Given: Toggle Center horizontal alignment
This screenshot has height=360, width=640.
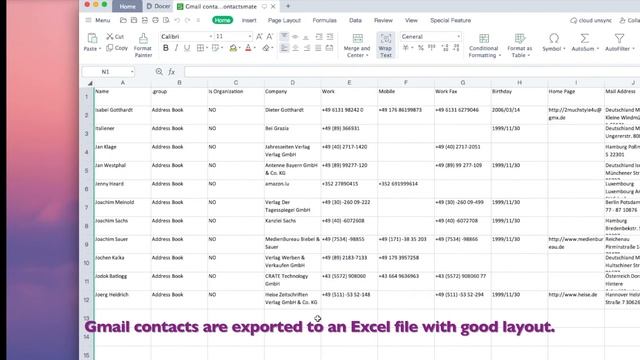Looking at the screenshot, I should (x=295, y=48).
